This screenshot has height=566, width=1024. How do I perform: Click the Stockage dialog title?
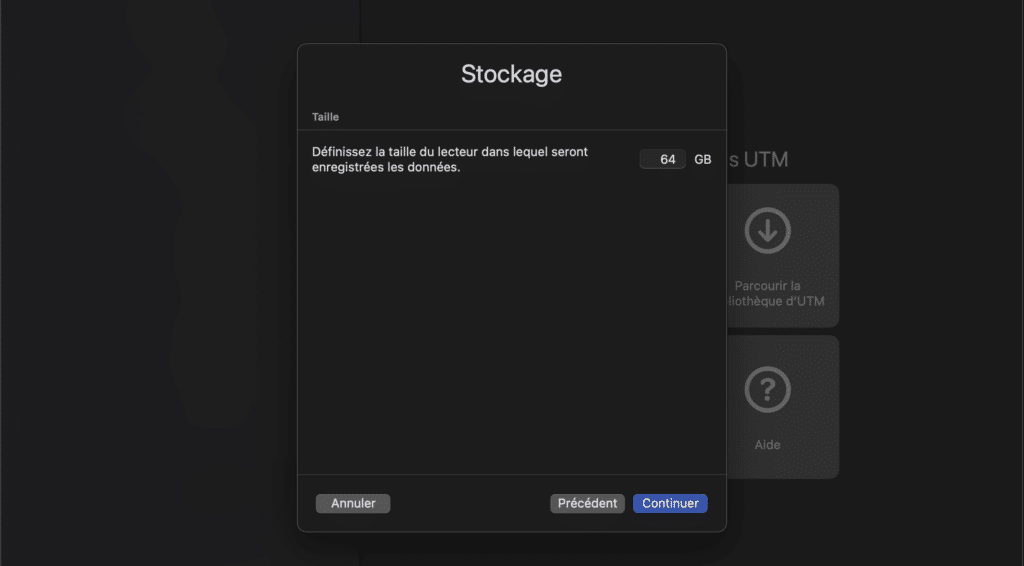[511, 74]
